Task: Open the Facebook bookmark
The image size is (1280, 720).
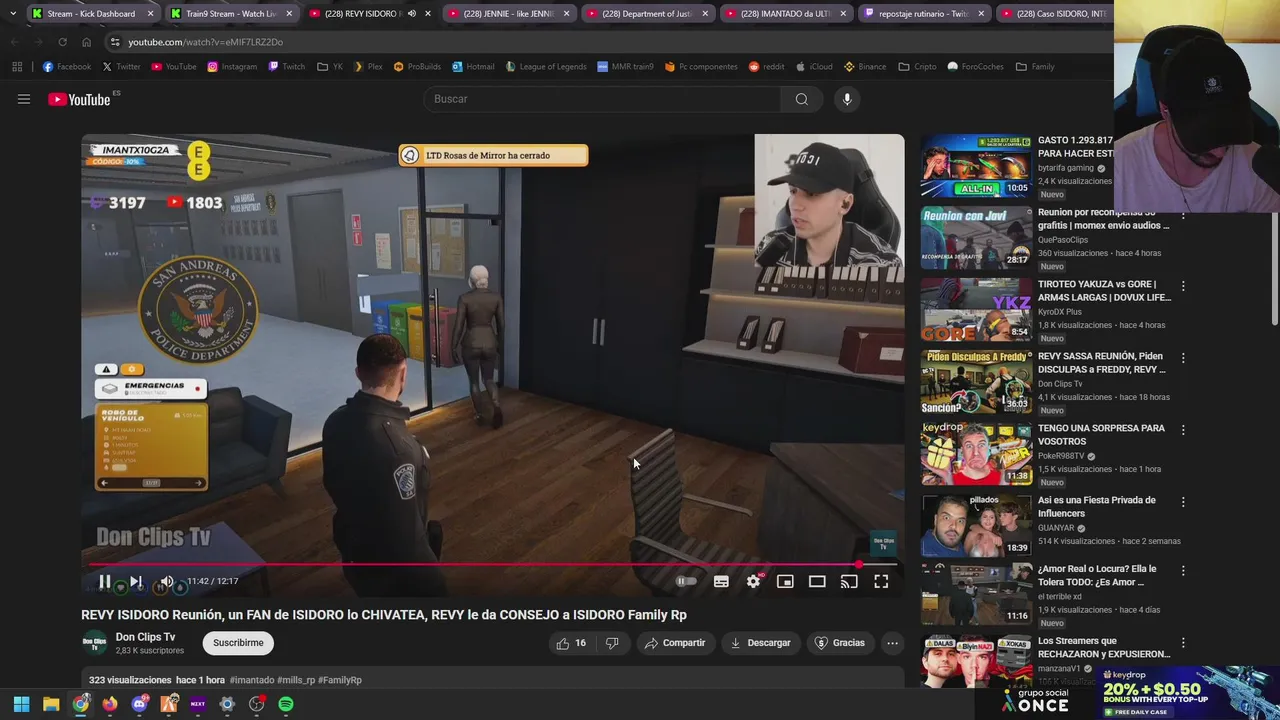Action: (66, 67)
